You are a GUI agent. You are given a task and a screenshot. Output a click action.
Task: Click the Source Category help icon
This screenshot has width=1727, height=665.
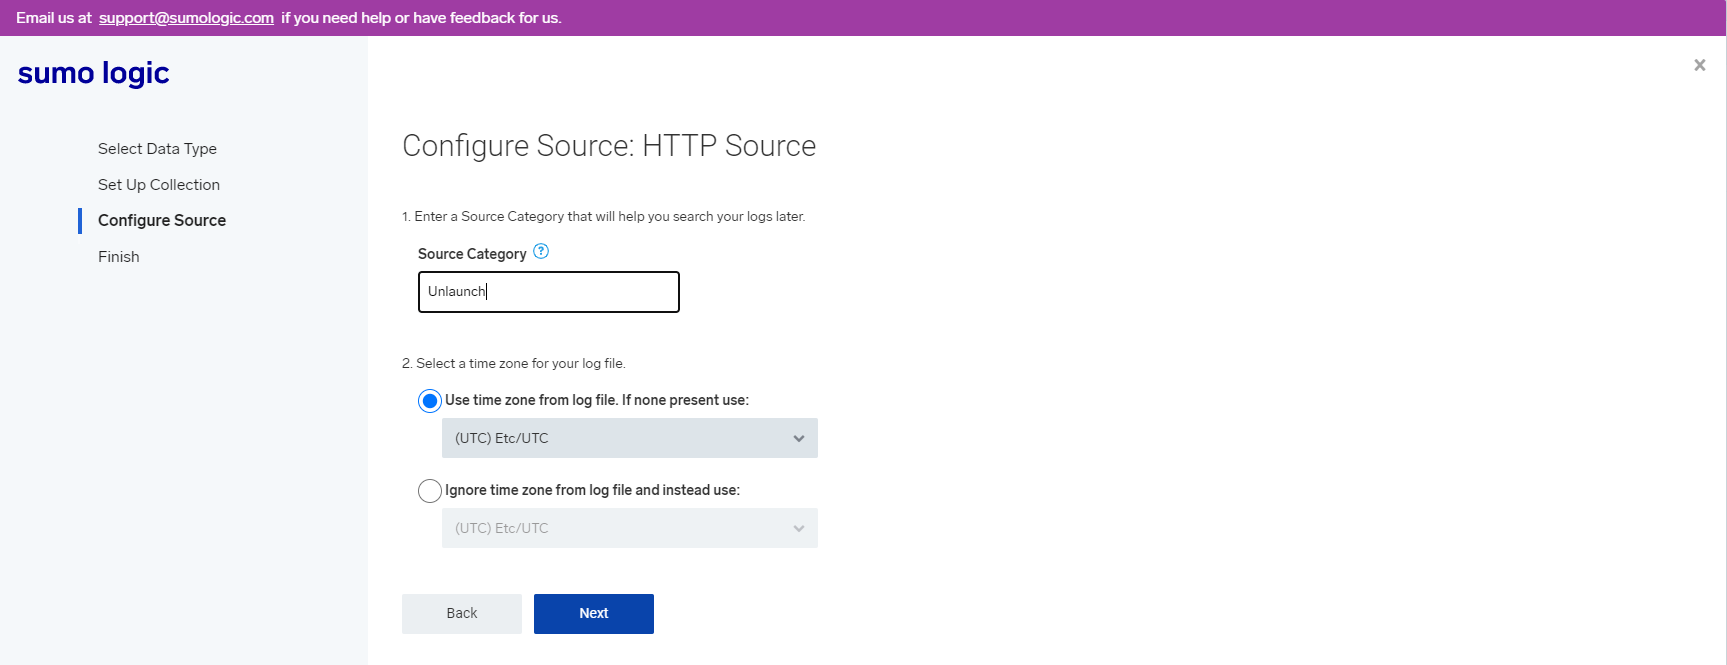[541, 252]
